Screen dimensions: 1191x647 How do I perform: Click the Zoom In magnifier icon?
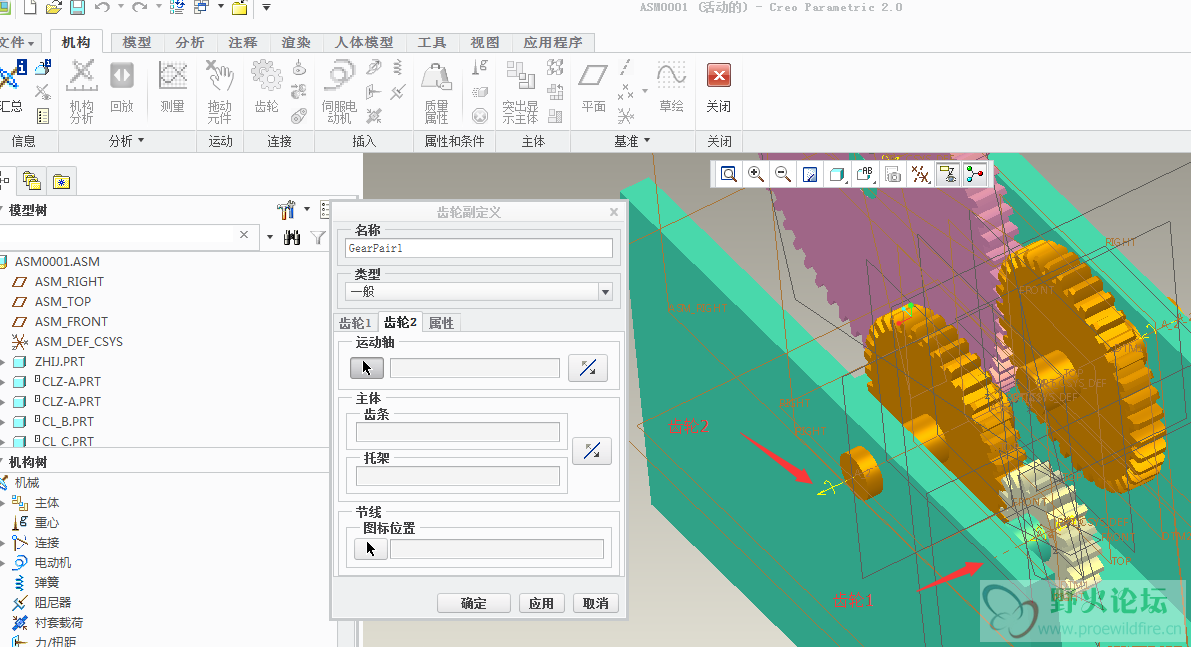756,175
